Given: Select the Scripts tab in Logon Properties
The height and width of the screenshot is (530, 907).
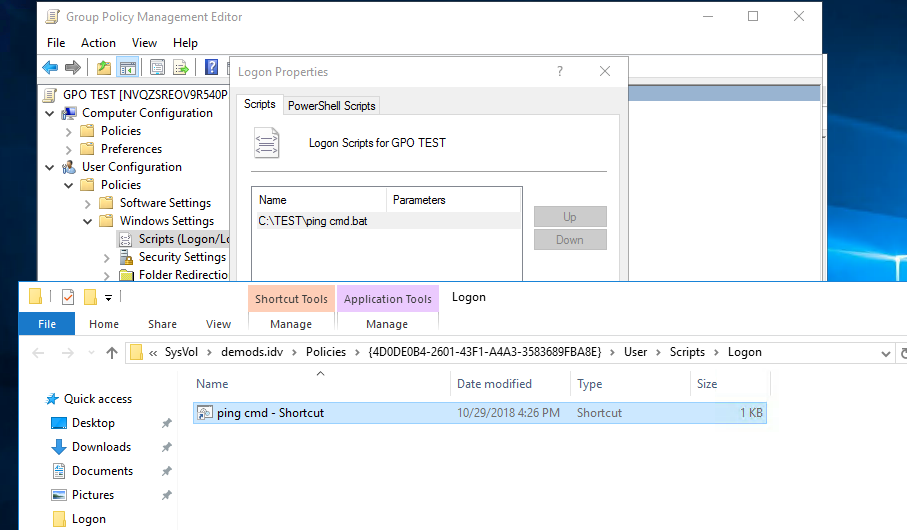Looking at the screenshot, I should 260,104.
